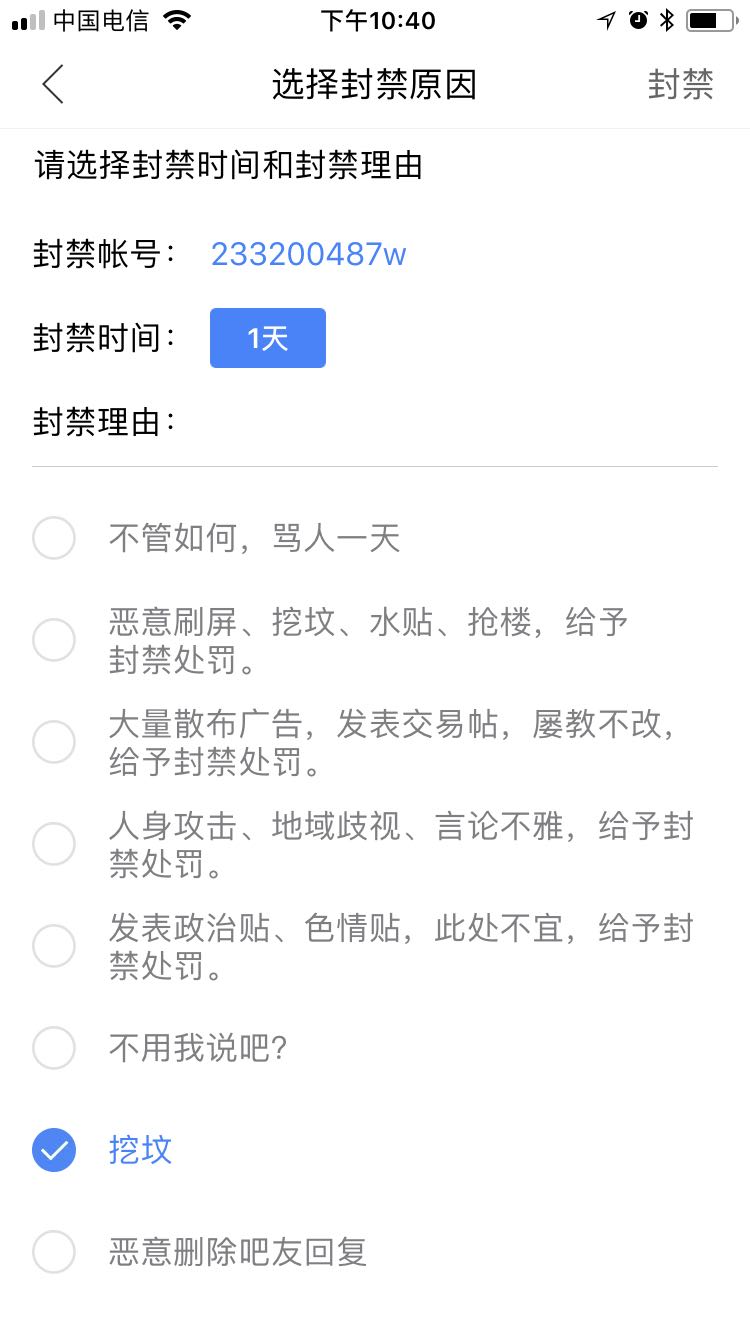750x1334 pixels.
Task: Choose the 人身攻击、地域歧视 reason
Action: (54, 844)
